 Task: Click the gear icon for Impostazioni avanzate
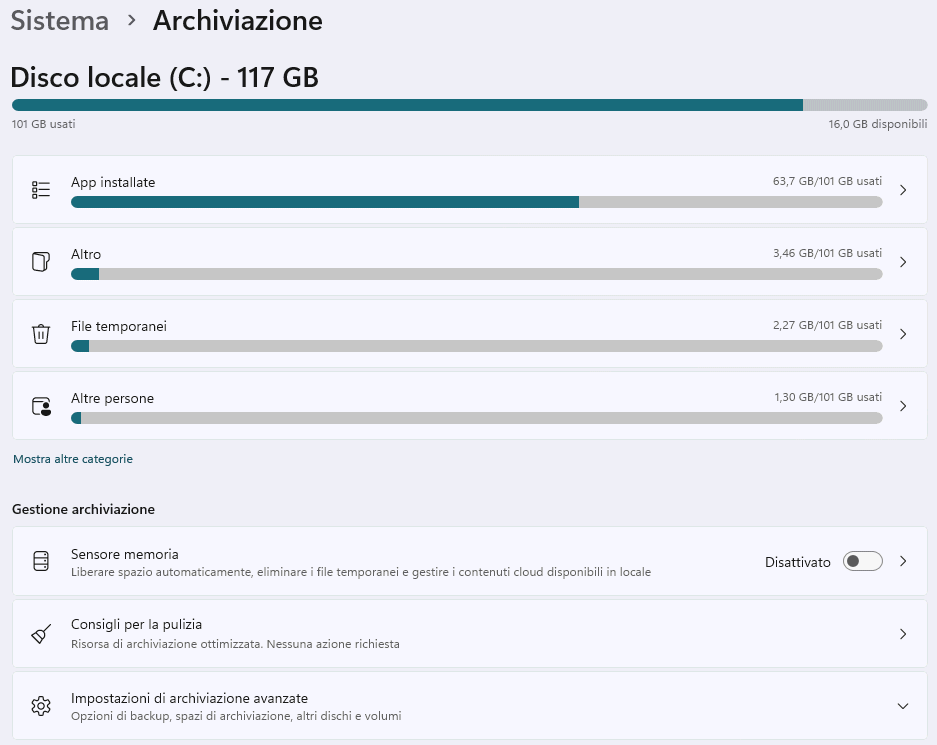(40, 705)
